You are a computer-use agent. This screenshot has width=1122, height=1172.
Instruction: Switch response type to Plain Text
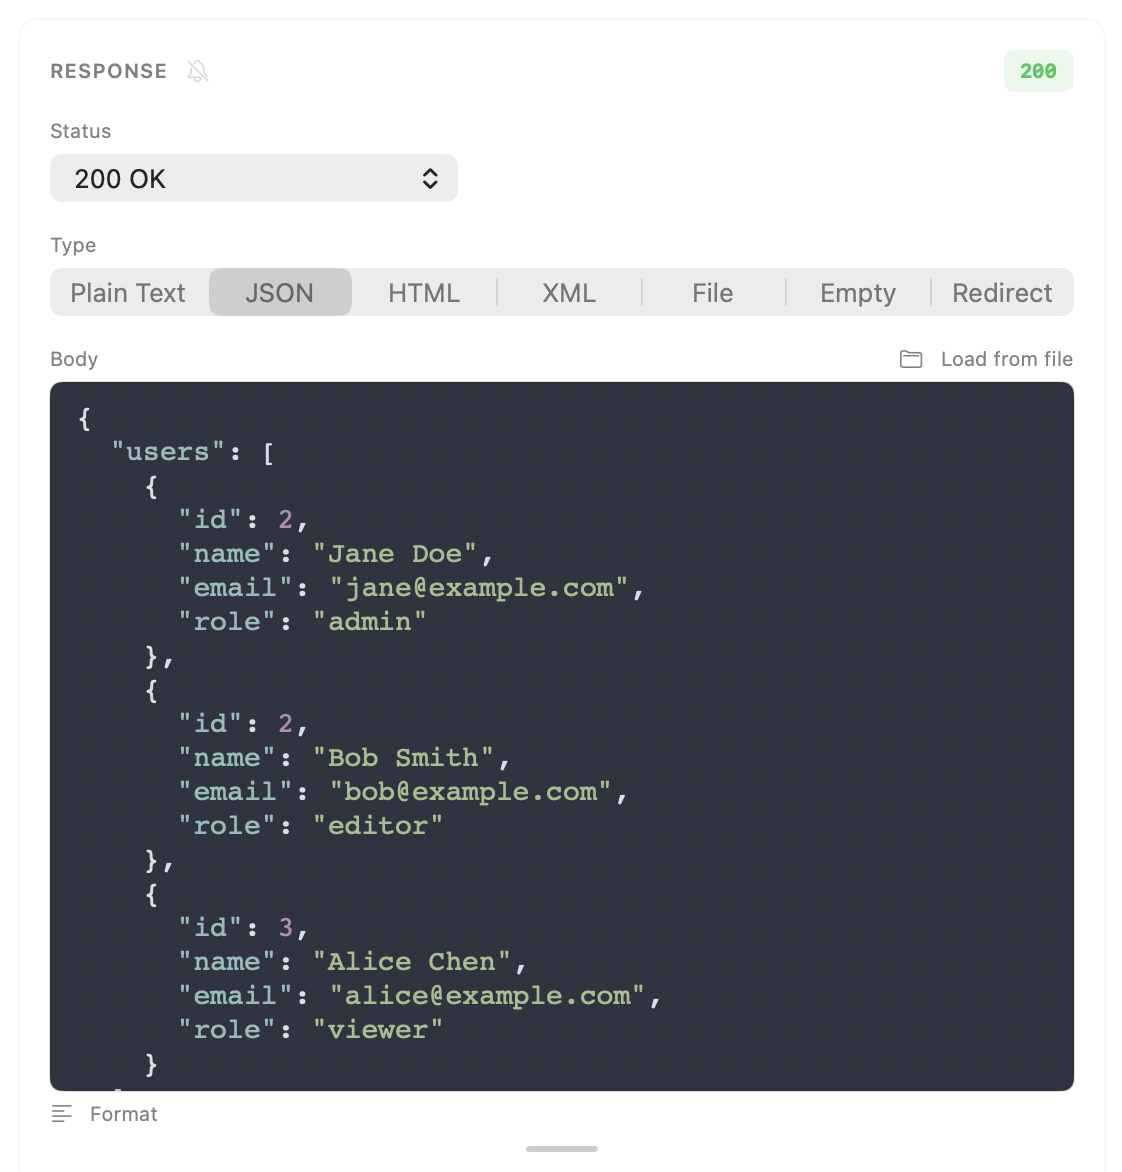click(x=127, y=292)
